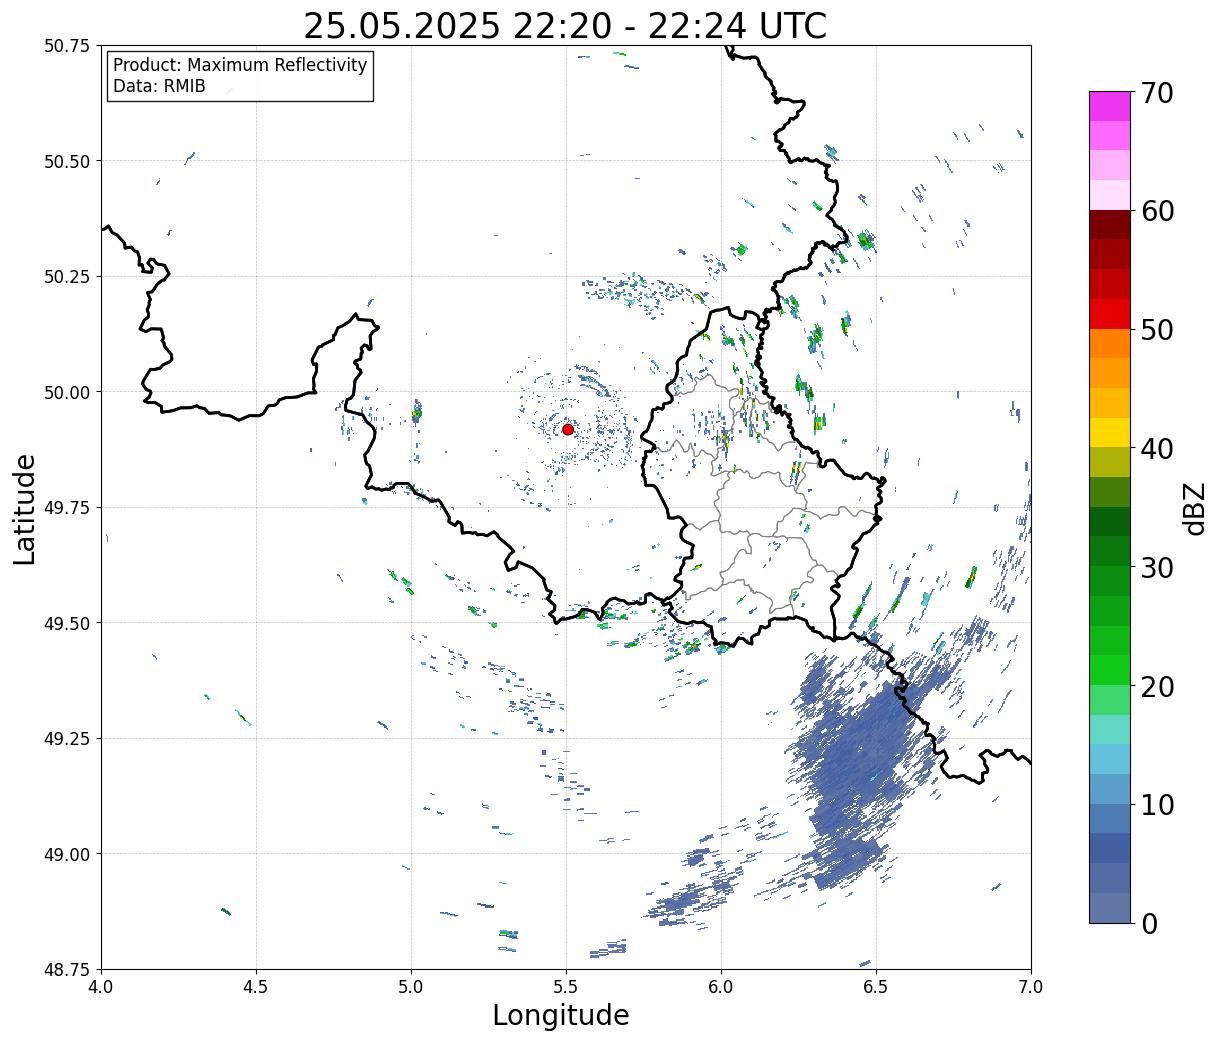Screen dimensions: 1219x1040
Task: Click the bright red colorbar segment above 50
Action: (1110, 314)
